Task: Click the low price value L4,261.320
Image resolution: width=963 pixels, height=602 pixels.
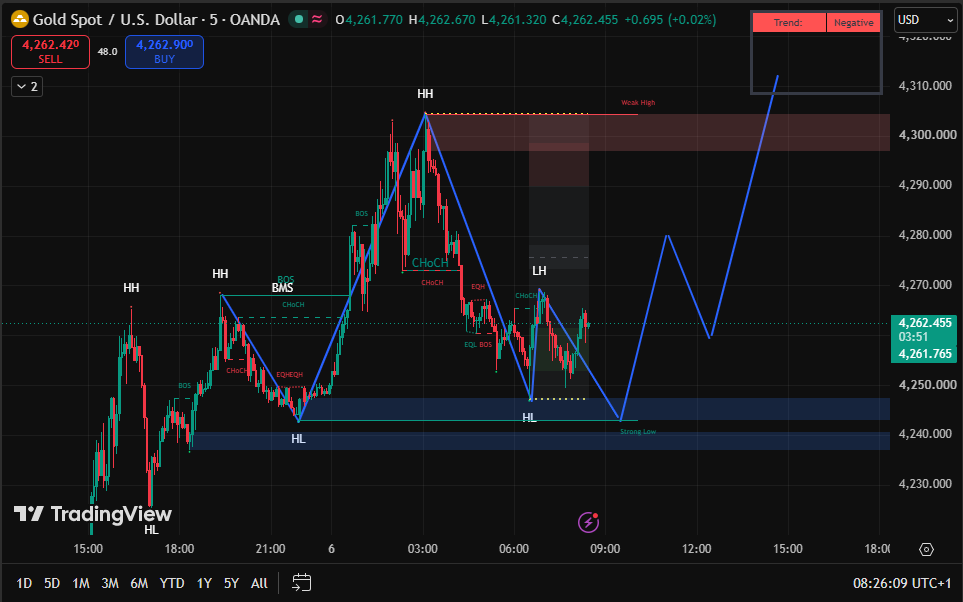Action: 513,20
